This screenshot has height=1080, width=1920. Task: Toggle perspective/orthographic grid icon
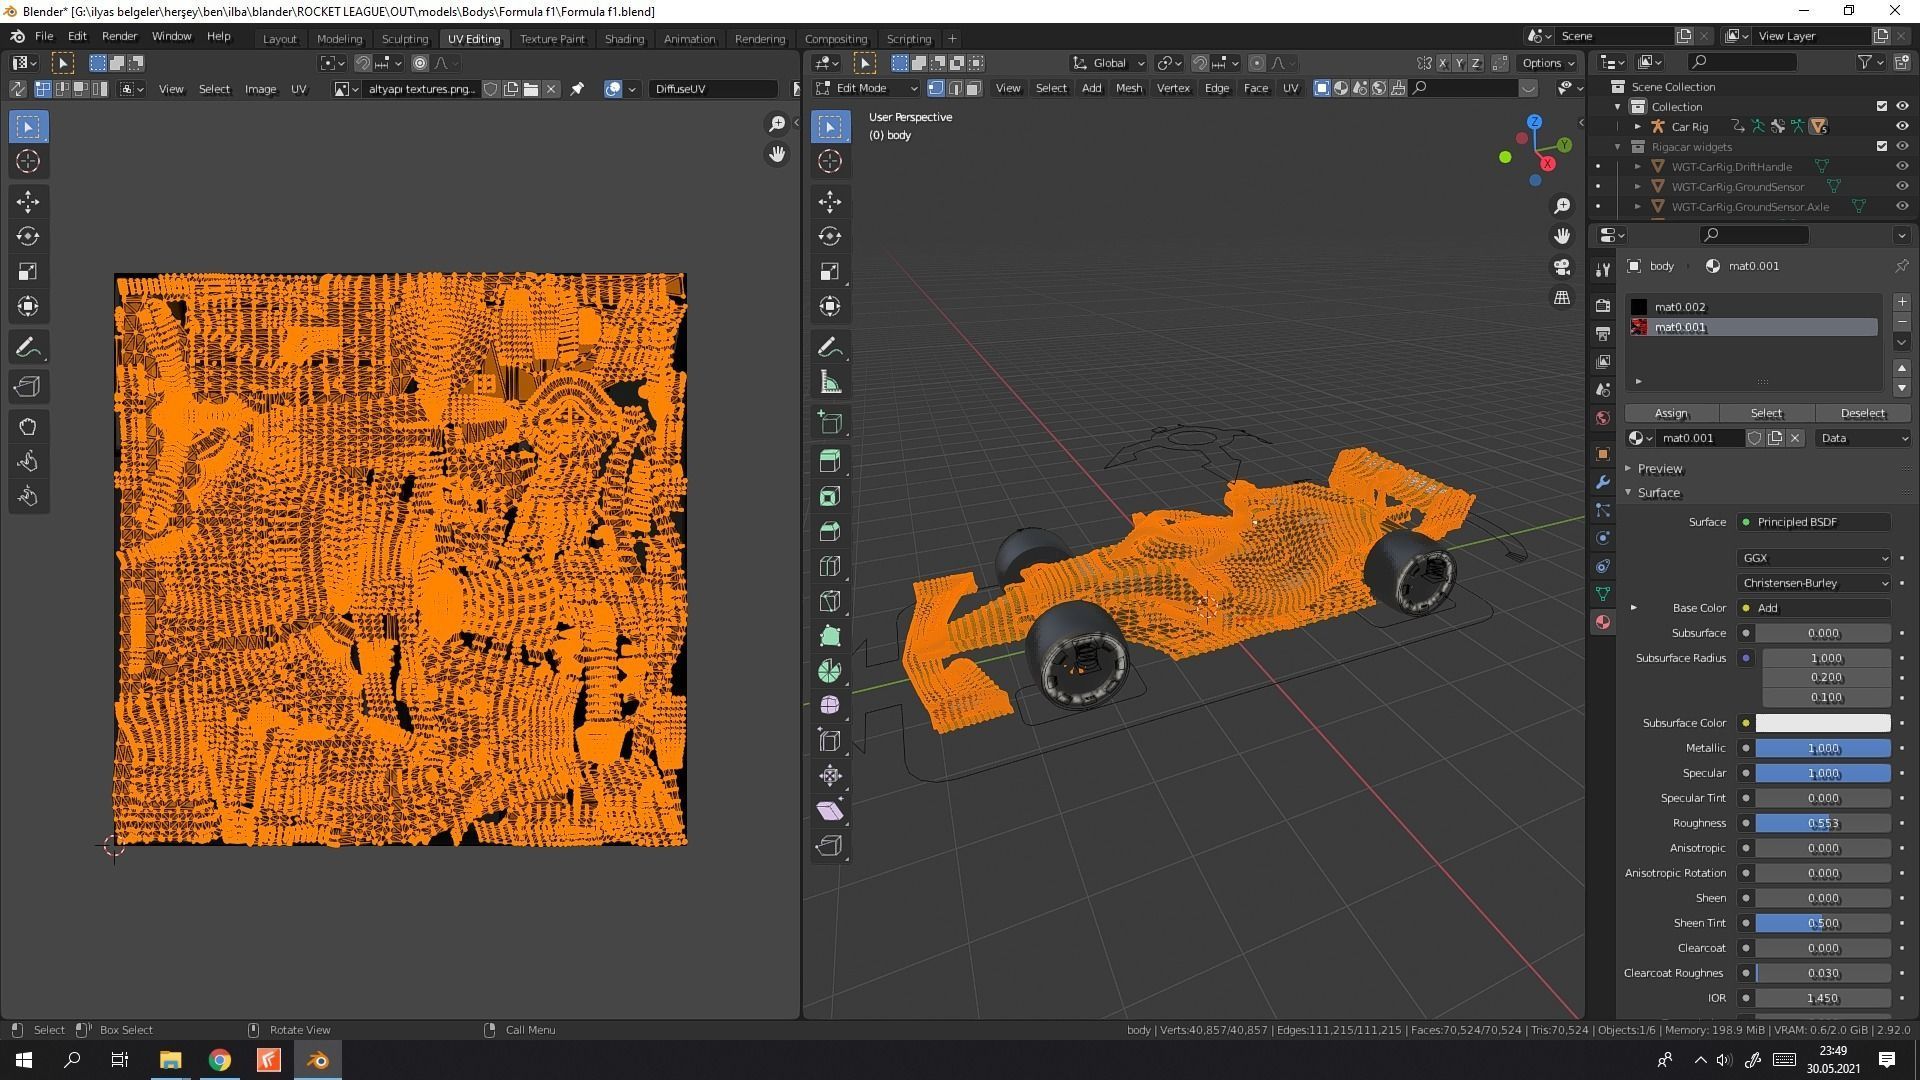tap(1562, 298)
